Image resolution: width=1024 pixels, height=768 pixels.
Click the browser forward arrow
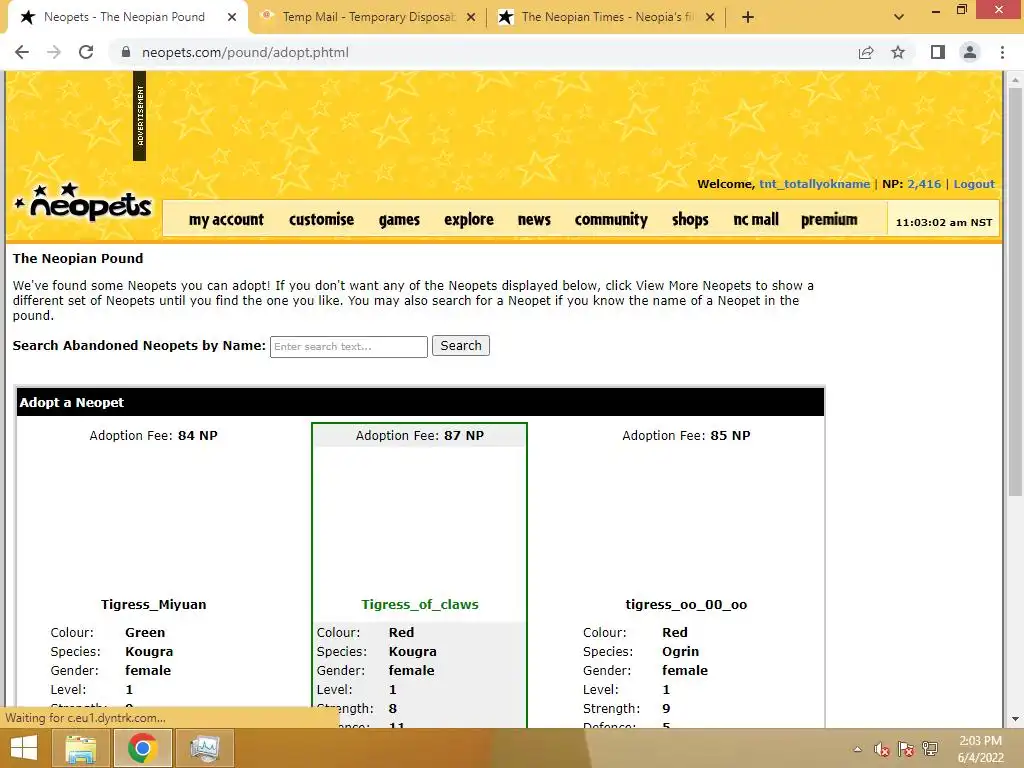[54, 52]
